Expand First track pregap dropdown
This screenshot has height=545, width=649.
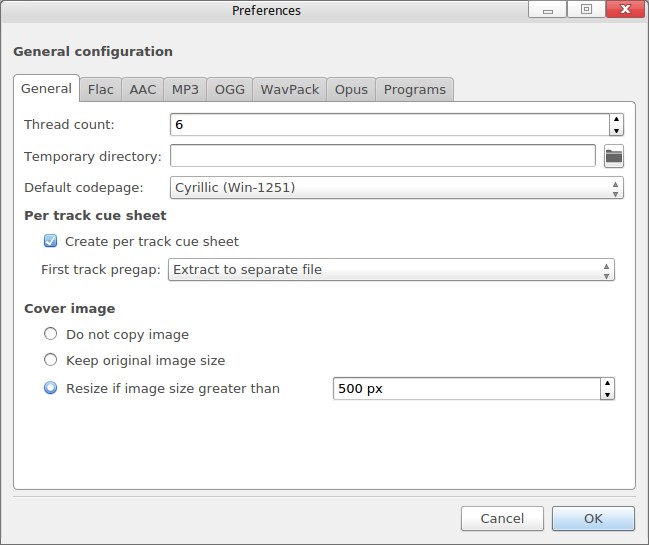coord(390,269)
